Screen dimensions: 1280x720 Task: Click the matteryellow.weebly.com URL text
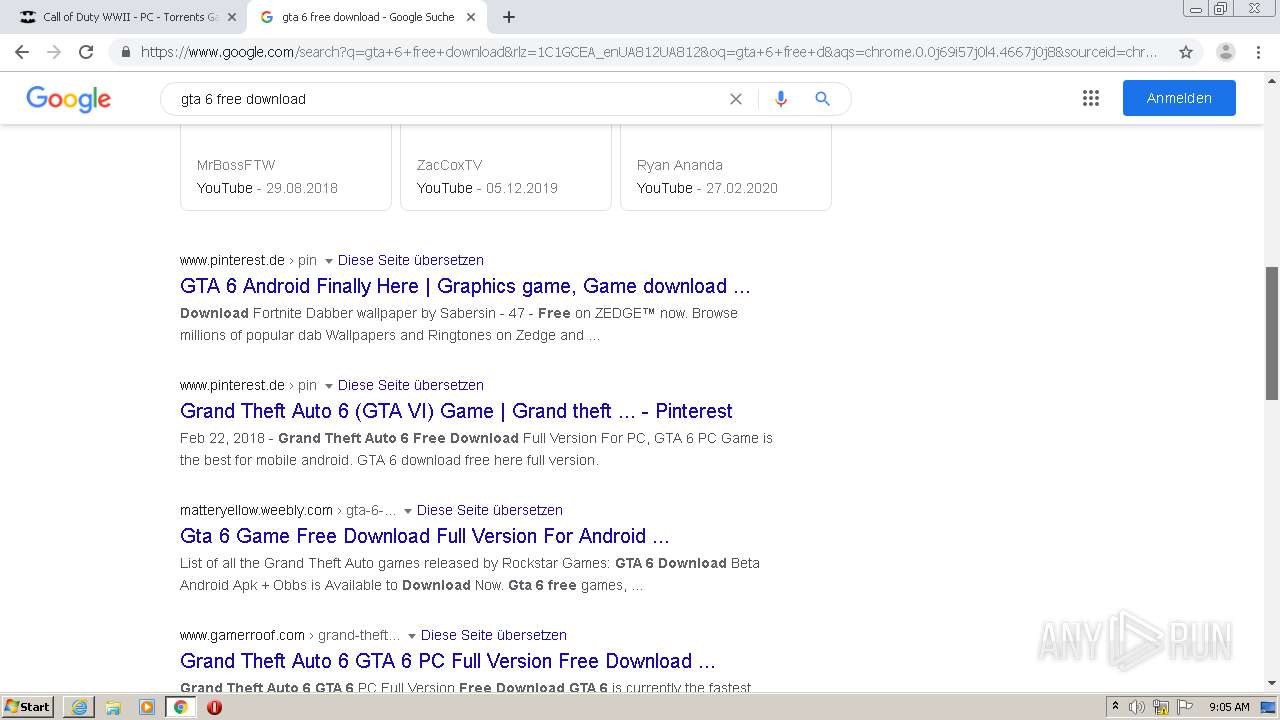pos(256,510)
